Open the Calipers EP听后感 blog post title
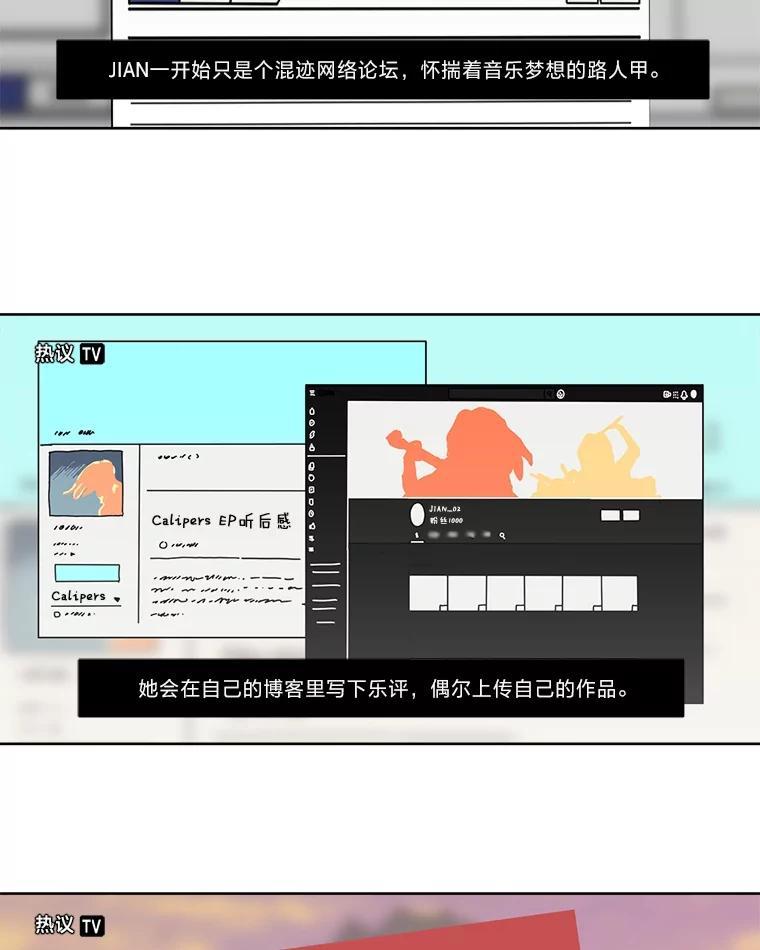Screen dimensions: 760x950 click(x=221, y=520)
